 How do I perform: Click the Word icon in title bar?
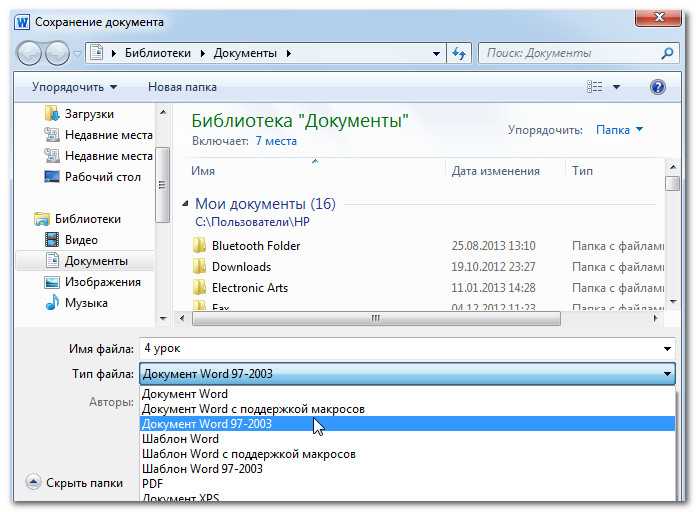point(22,22)
